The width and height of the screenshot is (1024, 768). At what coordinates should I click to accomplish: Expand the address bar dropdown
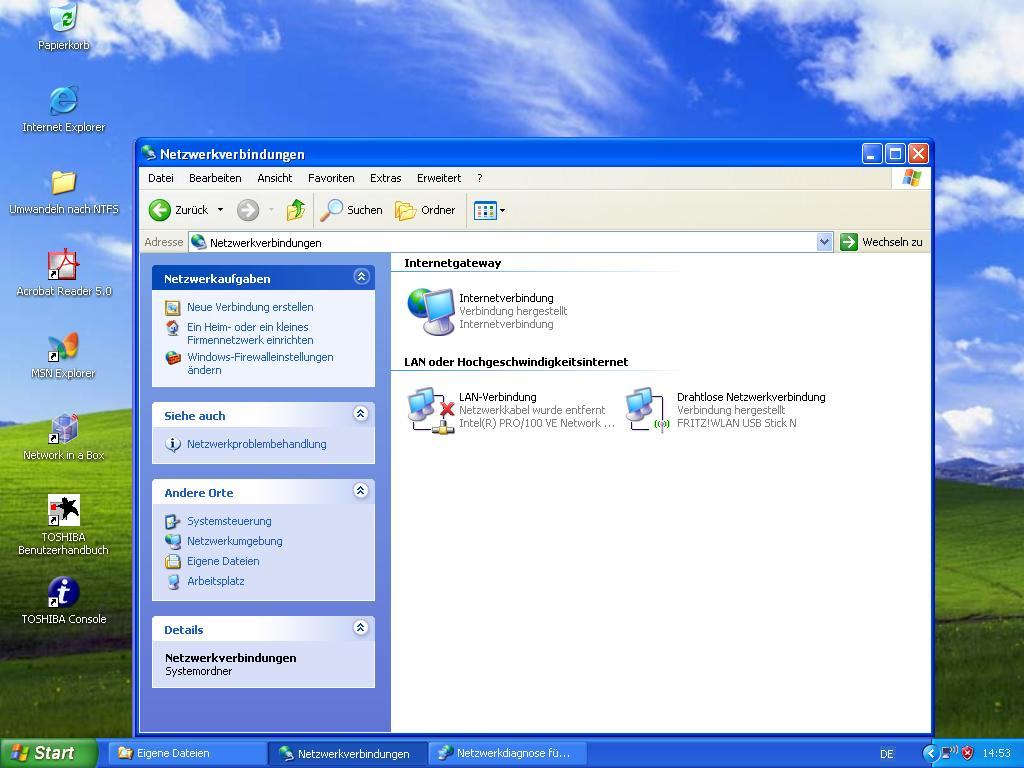coord(824,242)
